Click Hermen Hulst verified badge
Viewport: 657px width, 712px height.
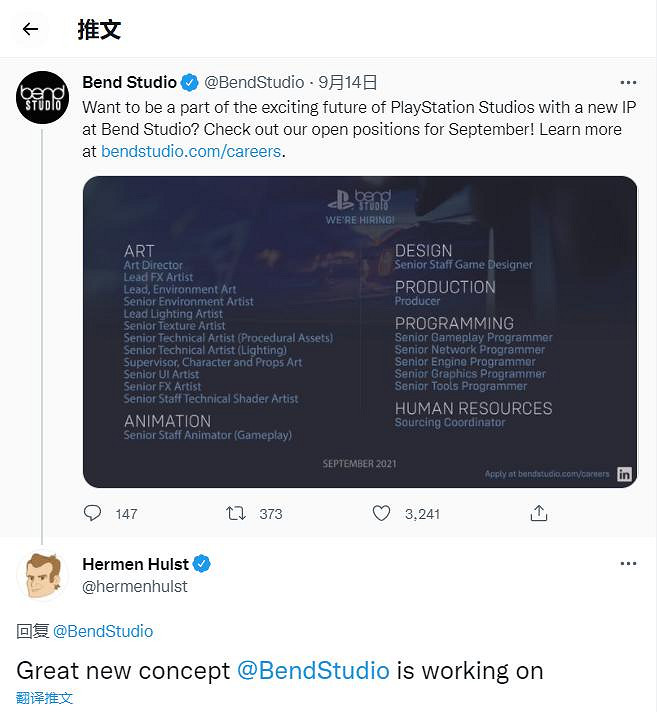[x=202, y=564]
